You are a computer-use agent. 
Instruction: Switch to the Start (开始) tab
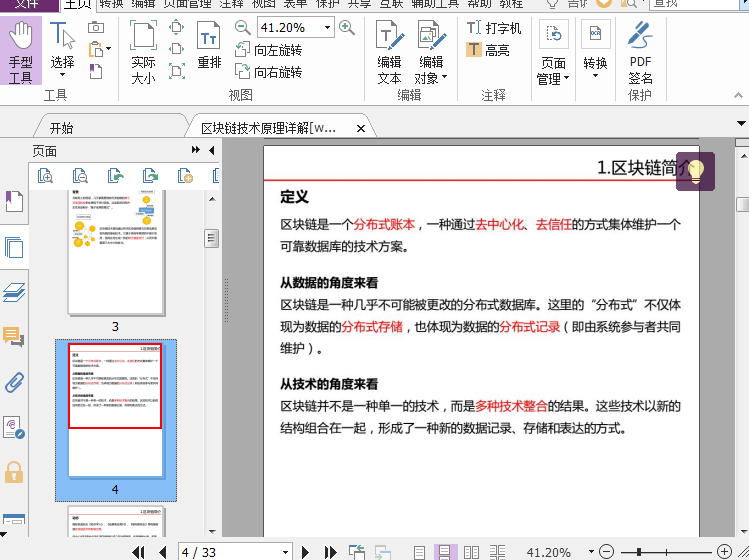point(61,128)
